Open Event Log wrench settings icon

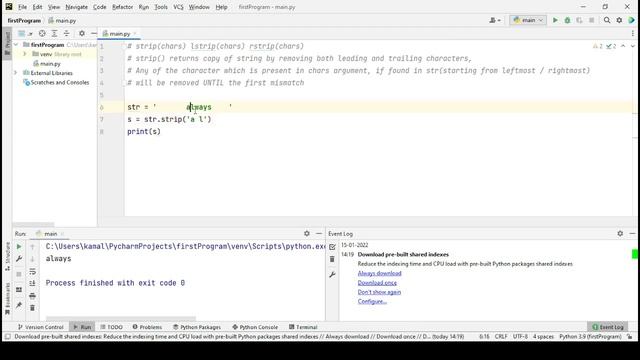pyautogui.click(x=332, y=275)
